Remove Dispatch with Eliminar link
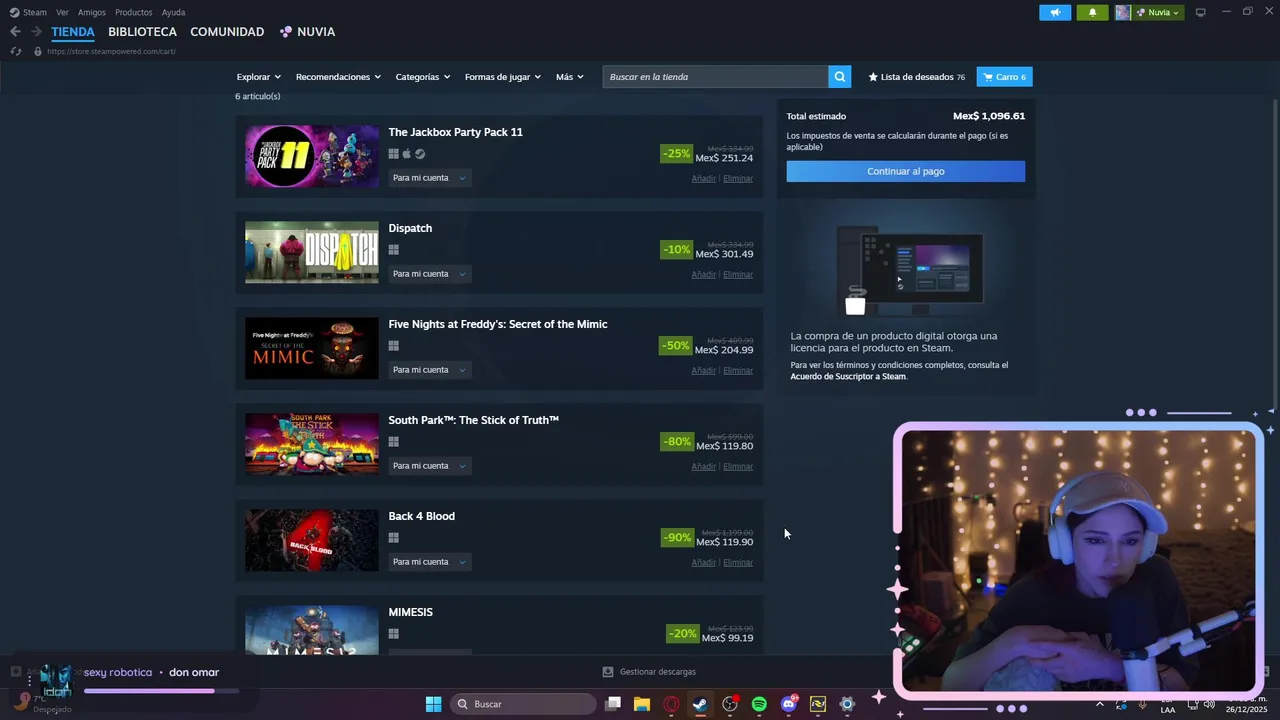Screen dimensions: 1280x720 [738, 274]
